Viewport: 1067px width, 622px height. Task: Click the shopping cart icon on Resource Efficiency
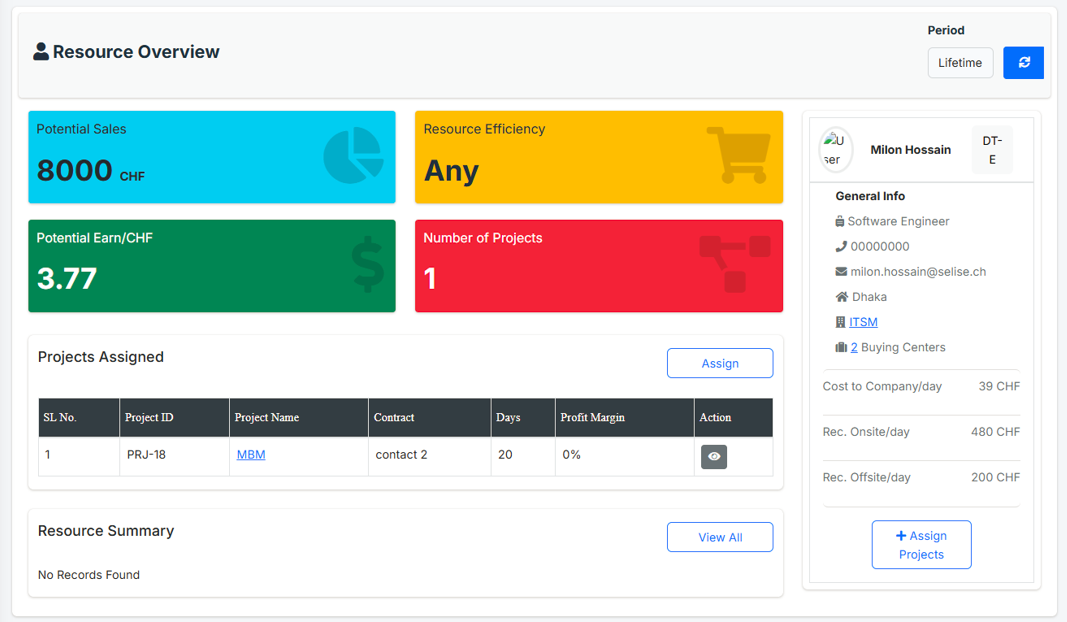(x=738, y=155)
